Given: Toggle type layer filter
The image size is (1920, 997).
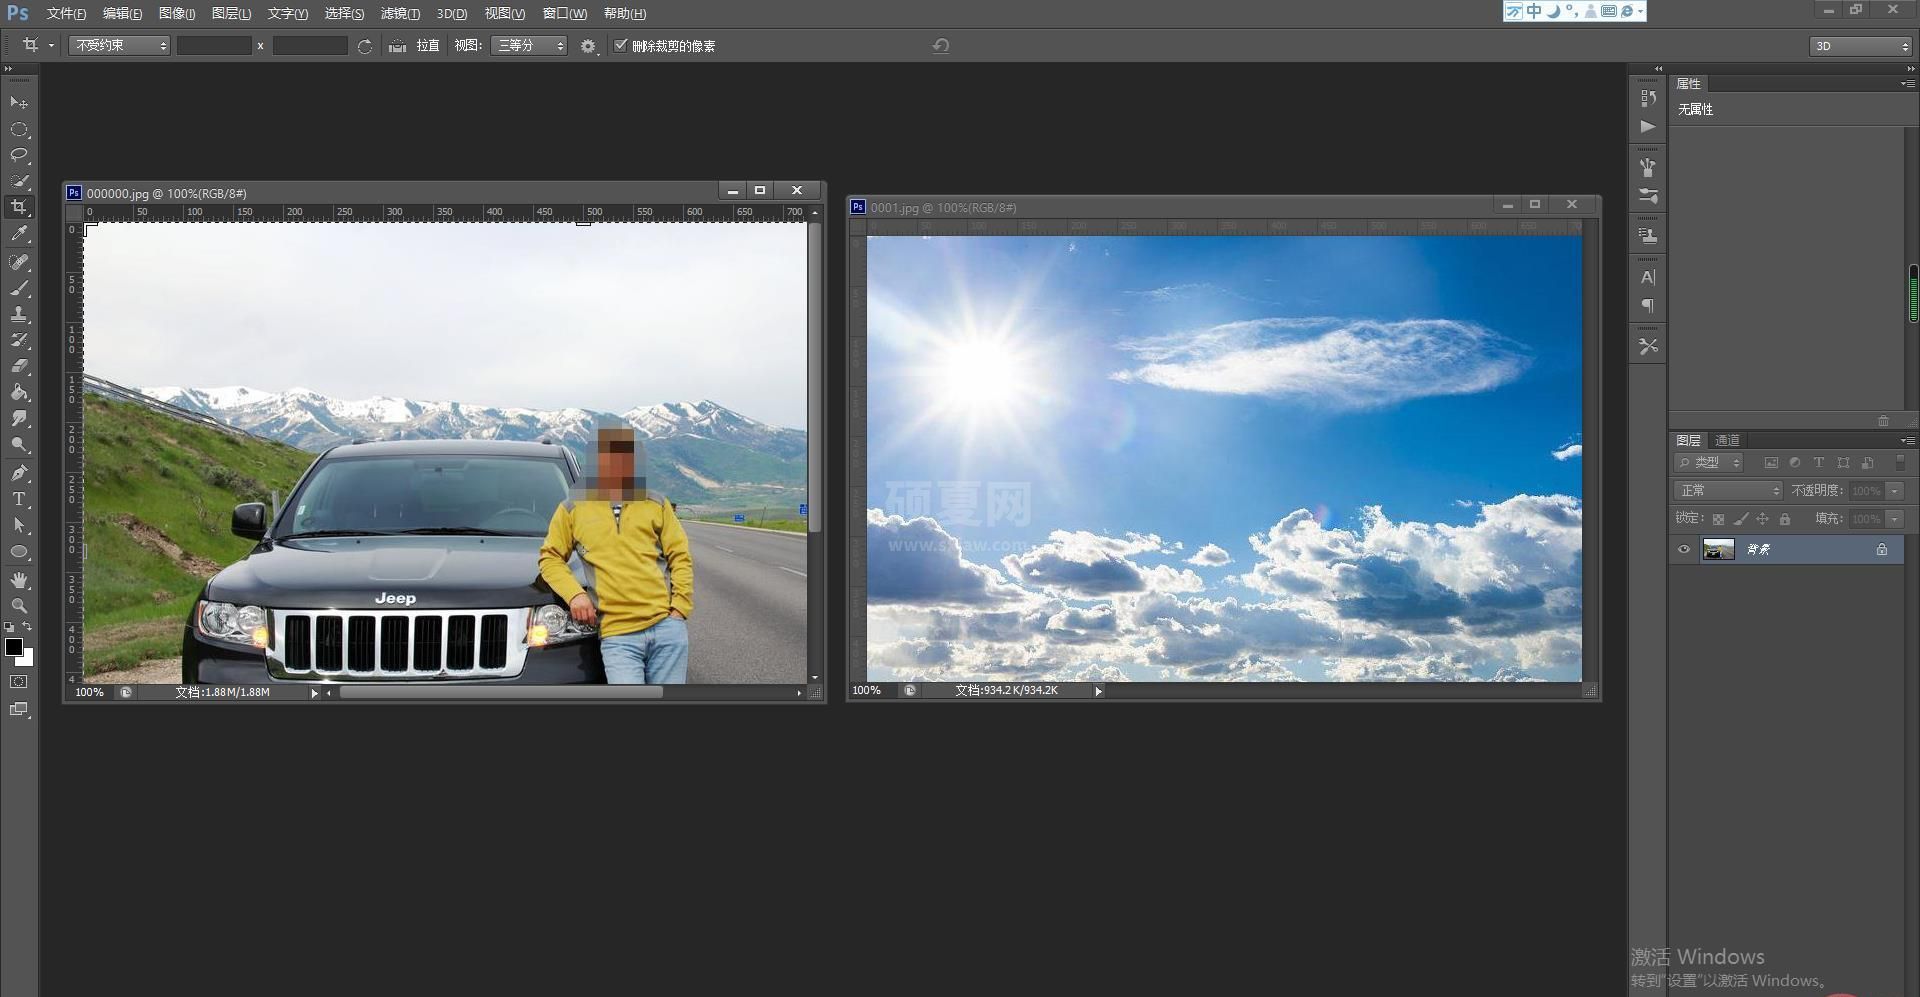Looking at the screenshot, I should pos(1819,462).
